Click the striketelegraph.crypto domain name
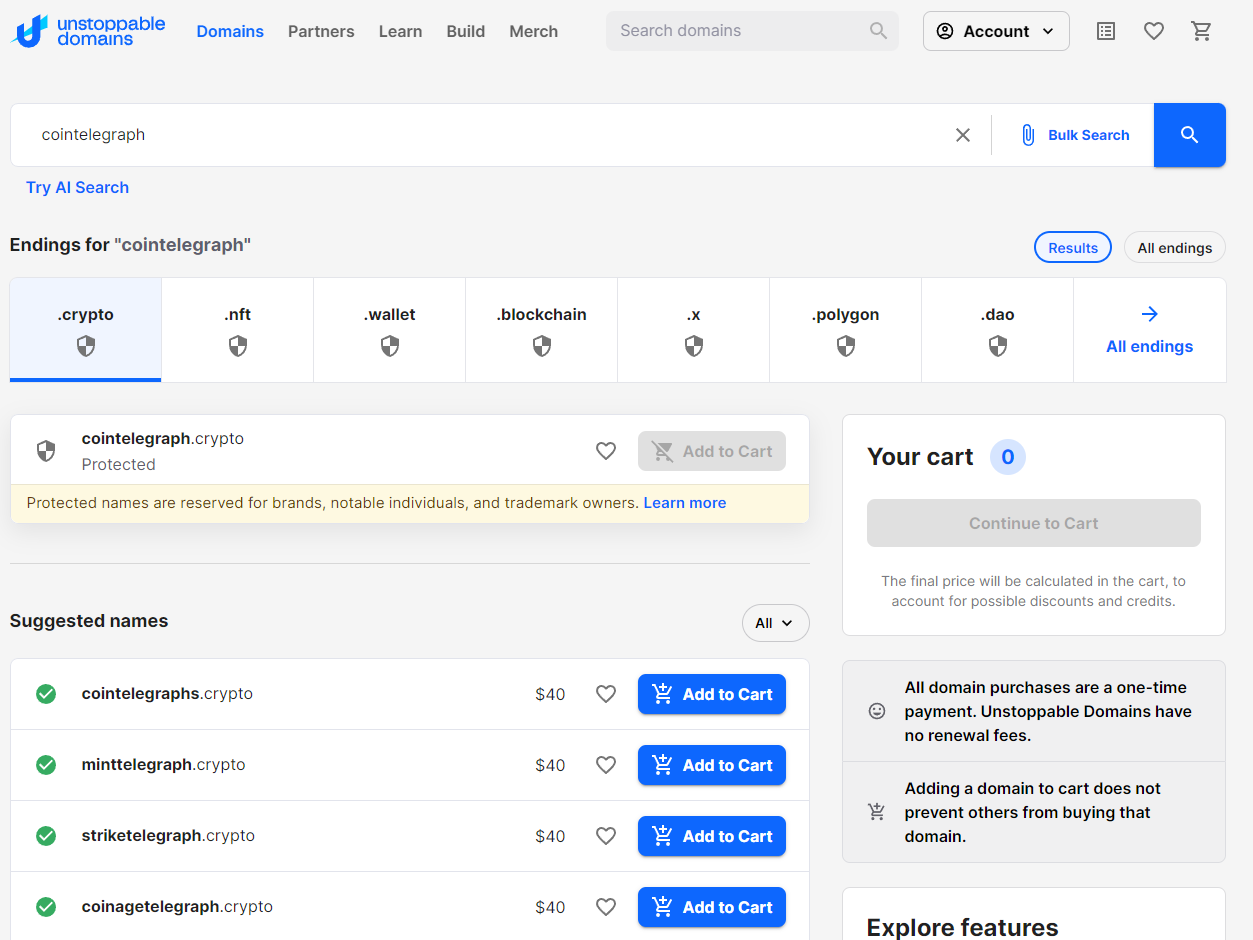 168,836
